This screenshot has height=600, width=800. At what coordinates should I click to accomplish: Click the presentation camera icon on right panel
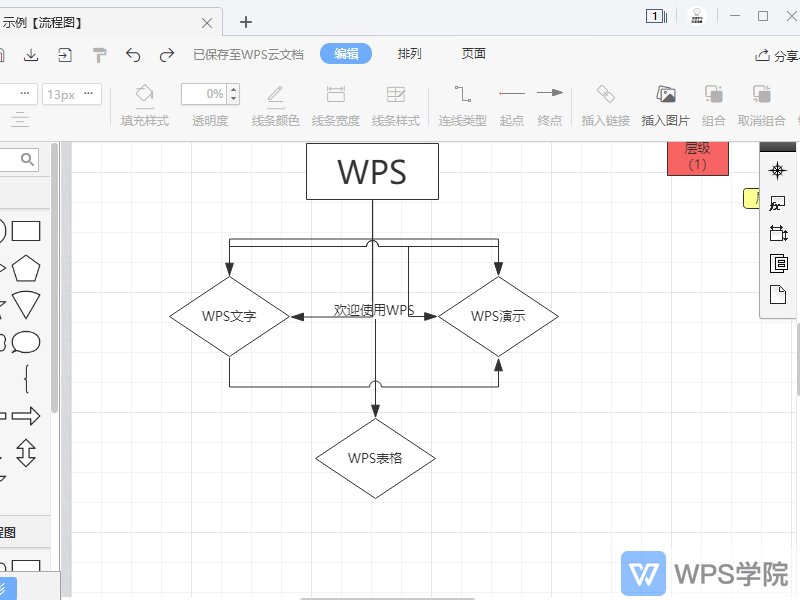click(779, 233)
